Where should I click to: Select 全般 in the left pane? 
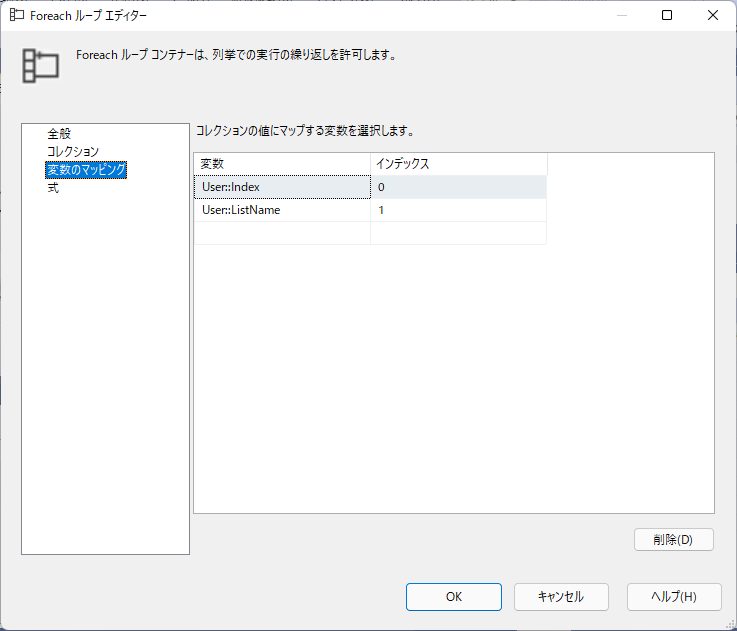tap(59, 134)
